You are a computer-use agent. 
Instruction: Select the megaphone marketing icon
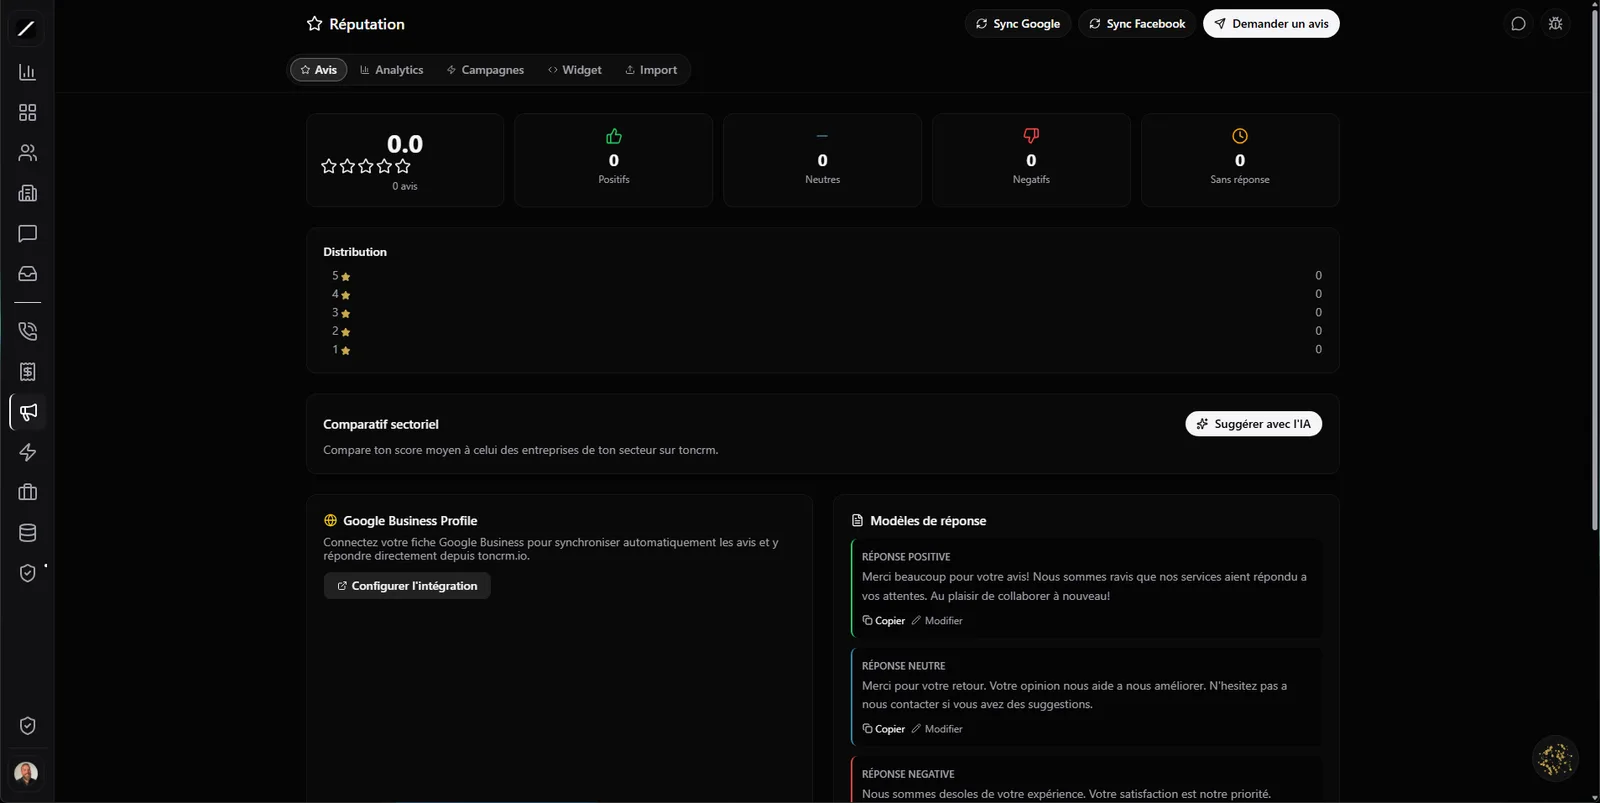pyautogui.click(x=27, y=412)
